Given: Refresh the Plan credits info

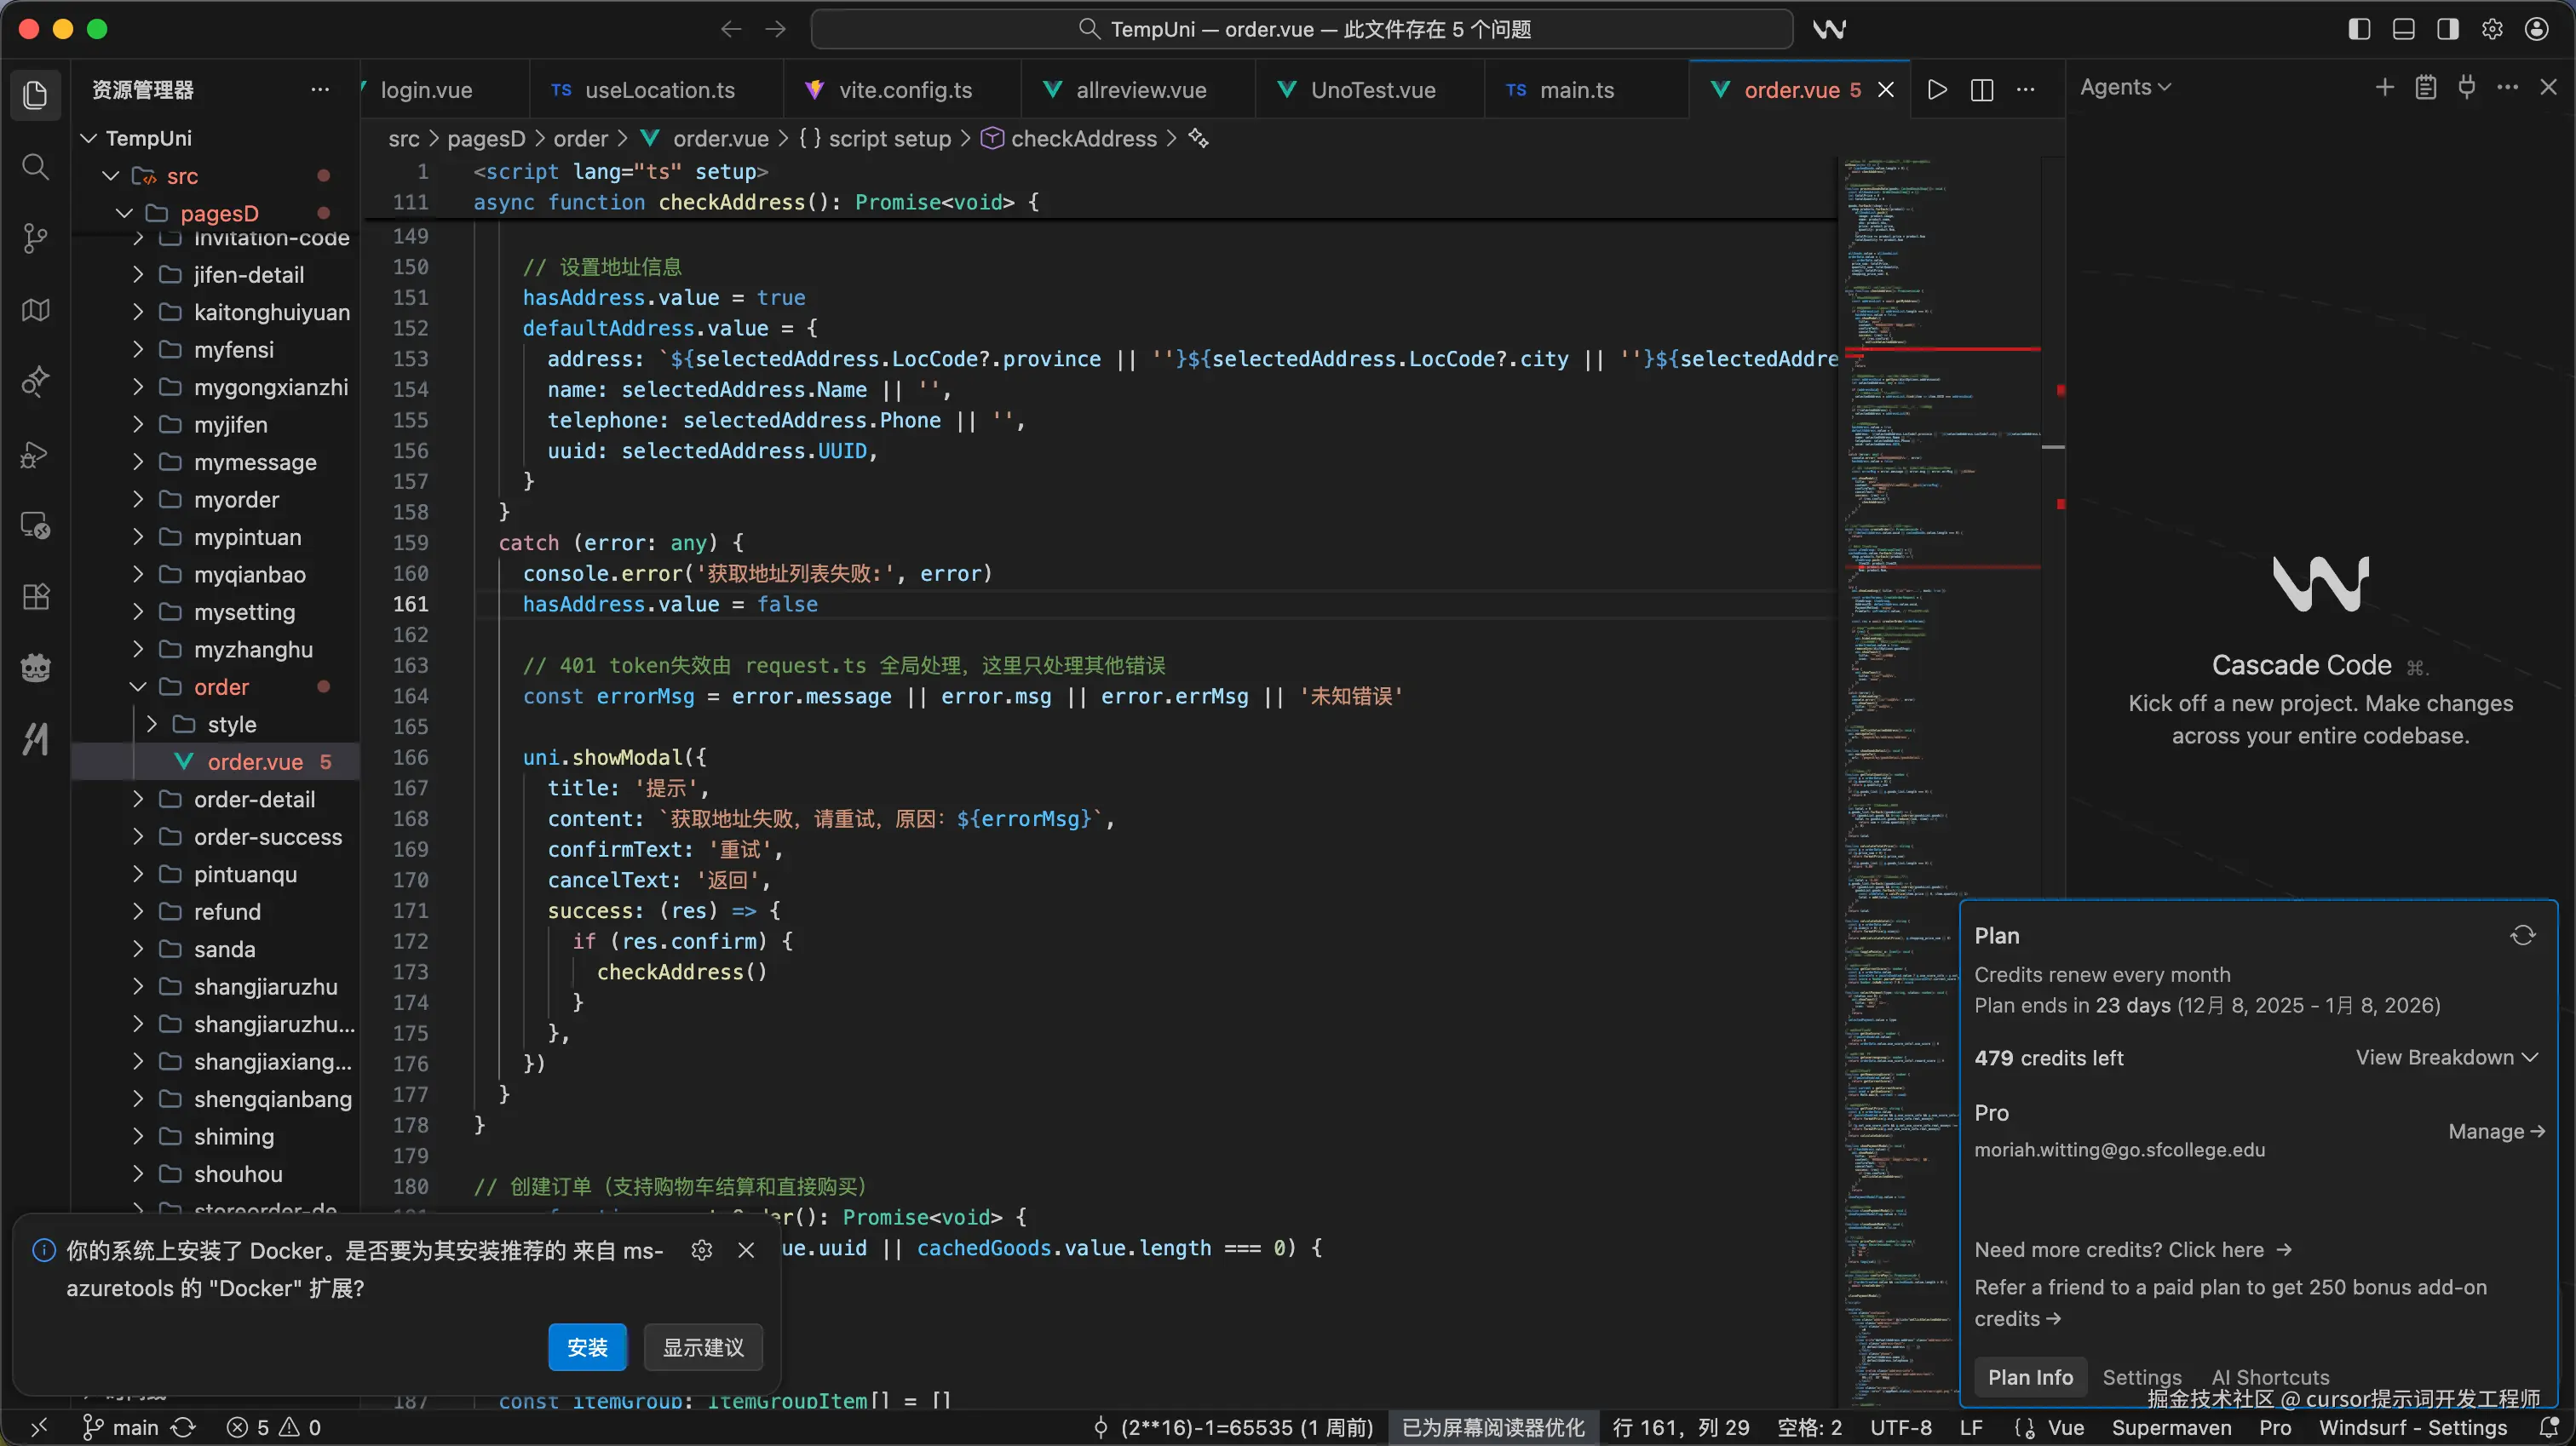Looking at the screenshot, I should 2522,936.
